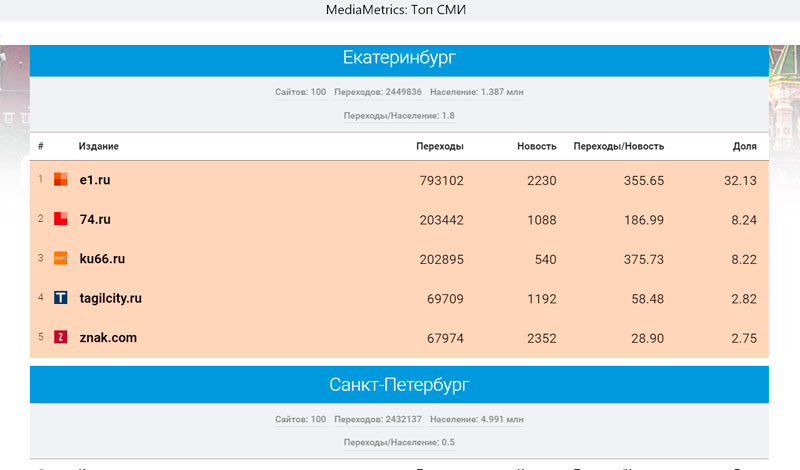The image size is (800, 470).
Task: Open the ku66.ru publication link
Action: [x=102, y=259]
